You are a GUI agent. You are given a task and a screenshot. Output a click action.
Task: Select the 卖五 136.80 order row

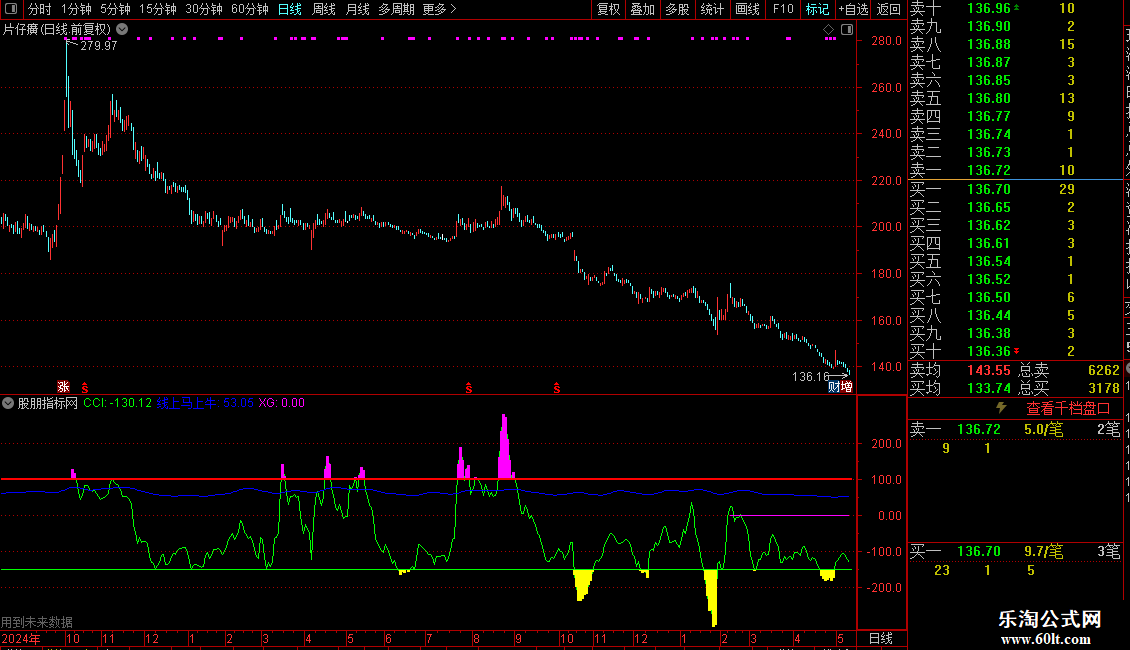tap(1015, 98)
